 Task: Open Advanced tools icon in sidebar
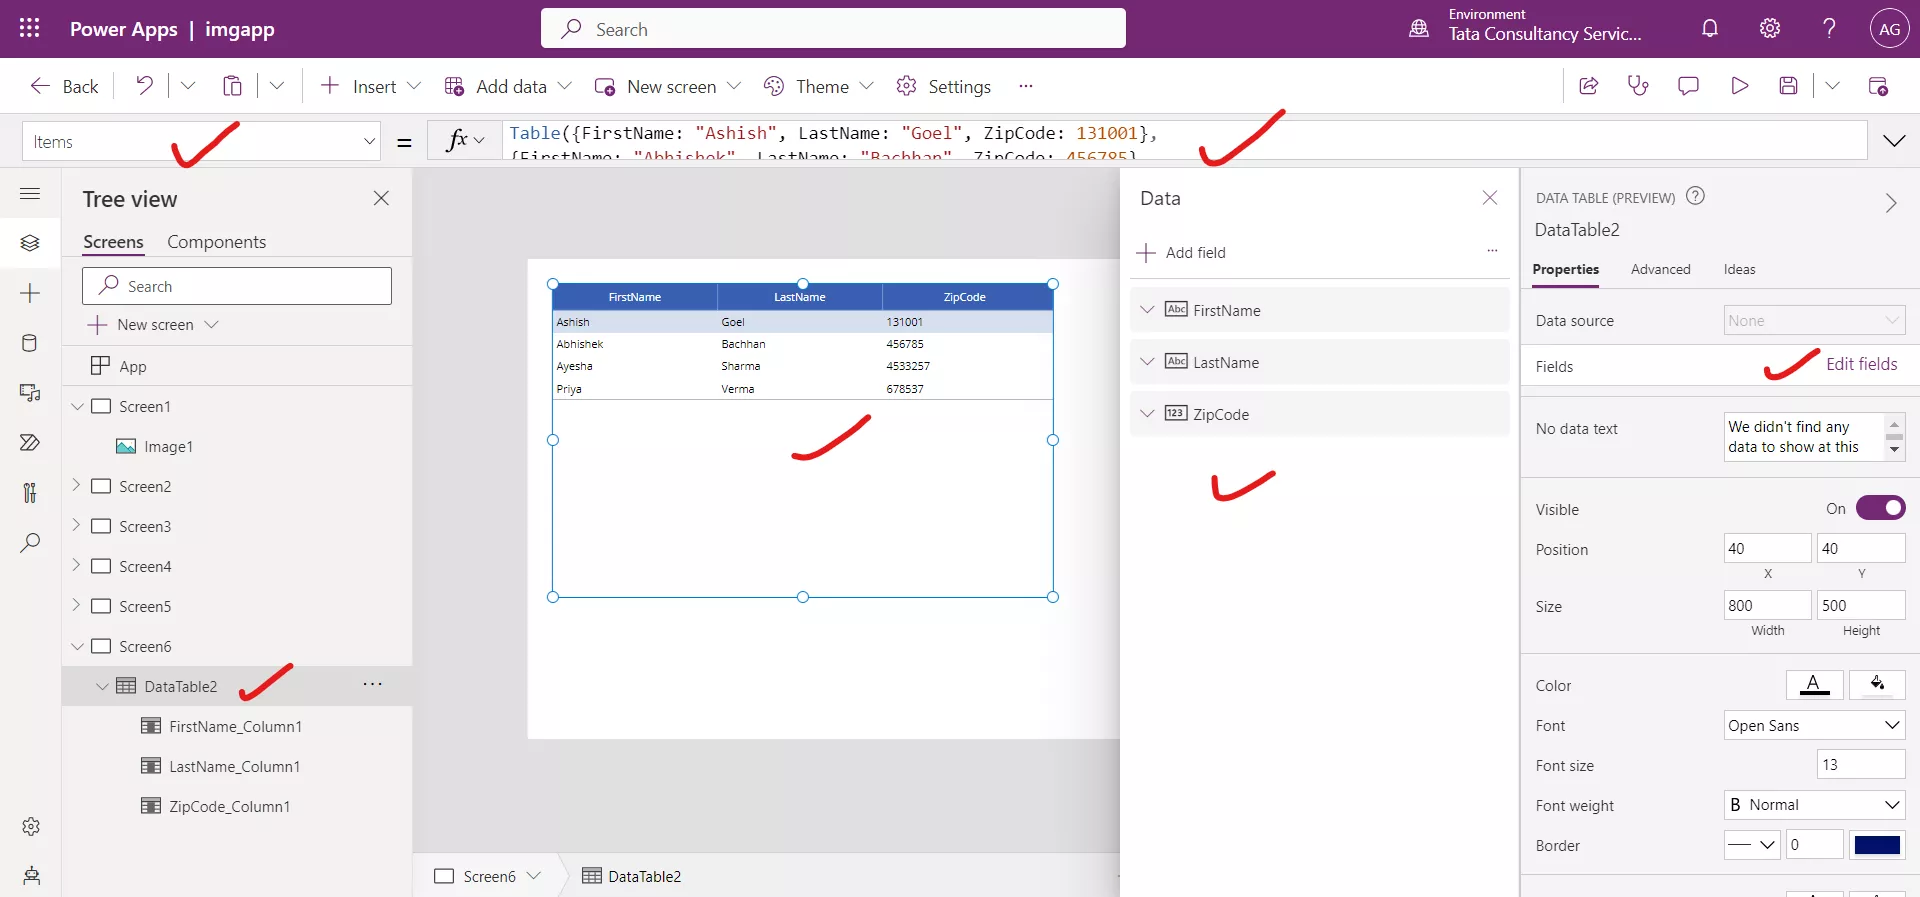30,493
